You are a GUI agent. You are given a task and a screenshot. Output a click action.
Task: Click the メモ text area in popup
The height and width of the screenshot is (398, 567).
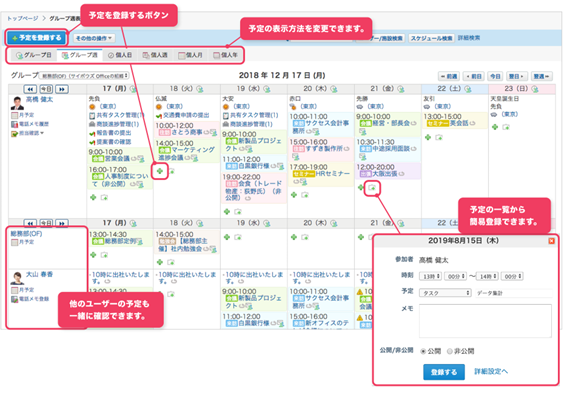pyautogui.click(x=485, y=321)
